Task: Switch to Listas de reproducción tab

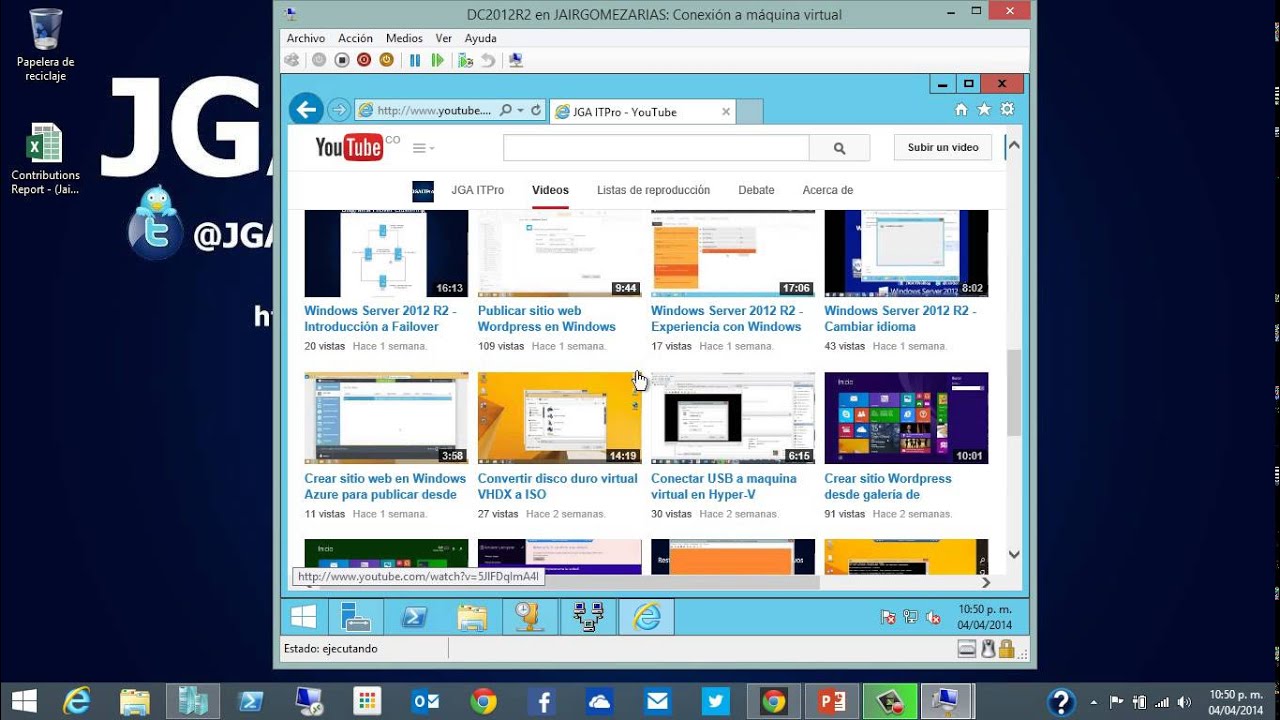Action: click(653, 190)
